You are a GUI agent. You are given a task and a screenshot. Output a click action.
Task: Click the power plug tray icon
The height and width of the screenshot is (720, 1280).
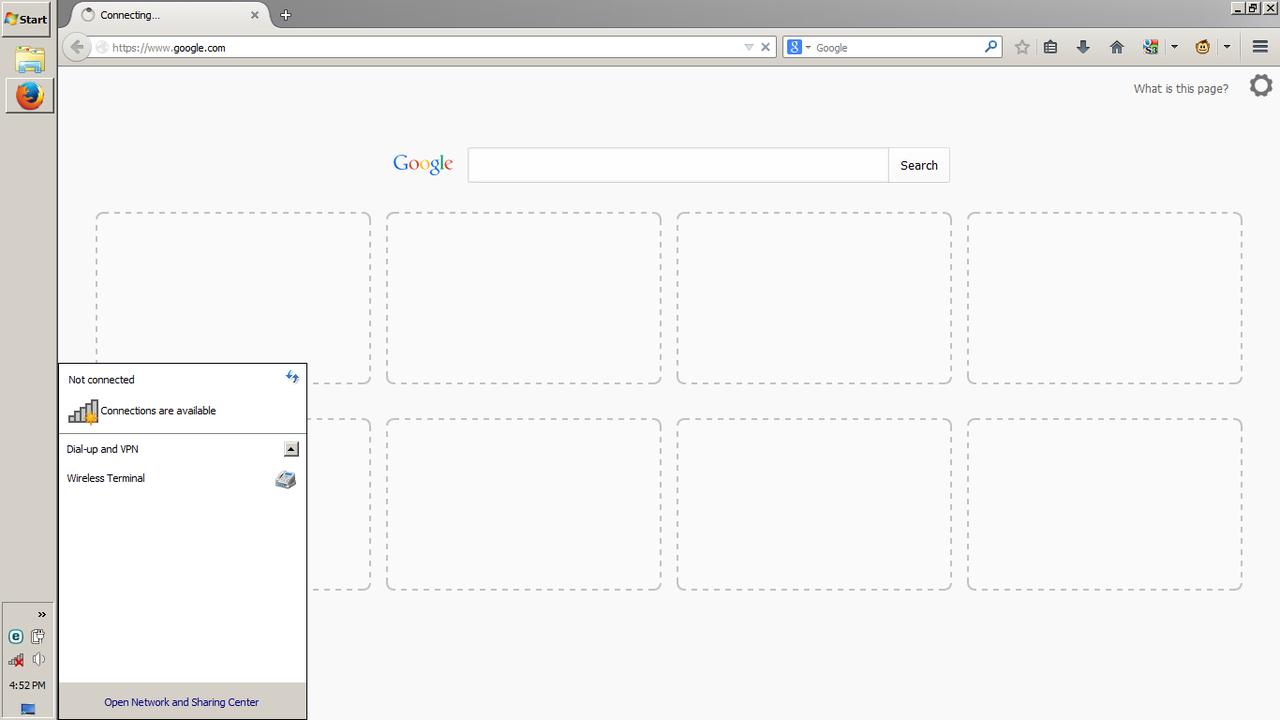(38, 637)
